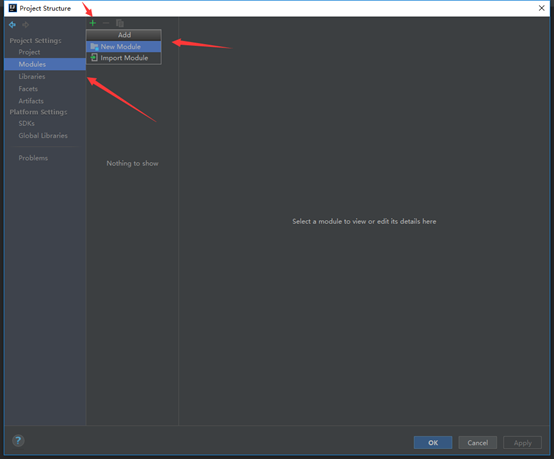The width and height of the screenshot is (554, 459).
Task: Open the Artifacts section
Action: point(31,101)
